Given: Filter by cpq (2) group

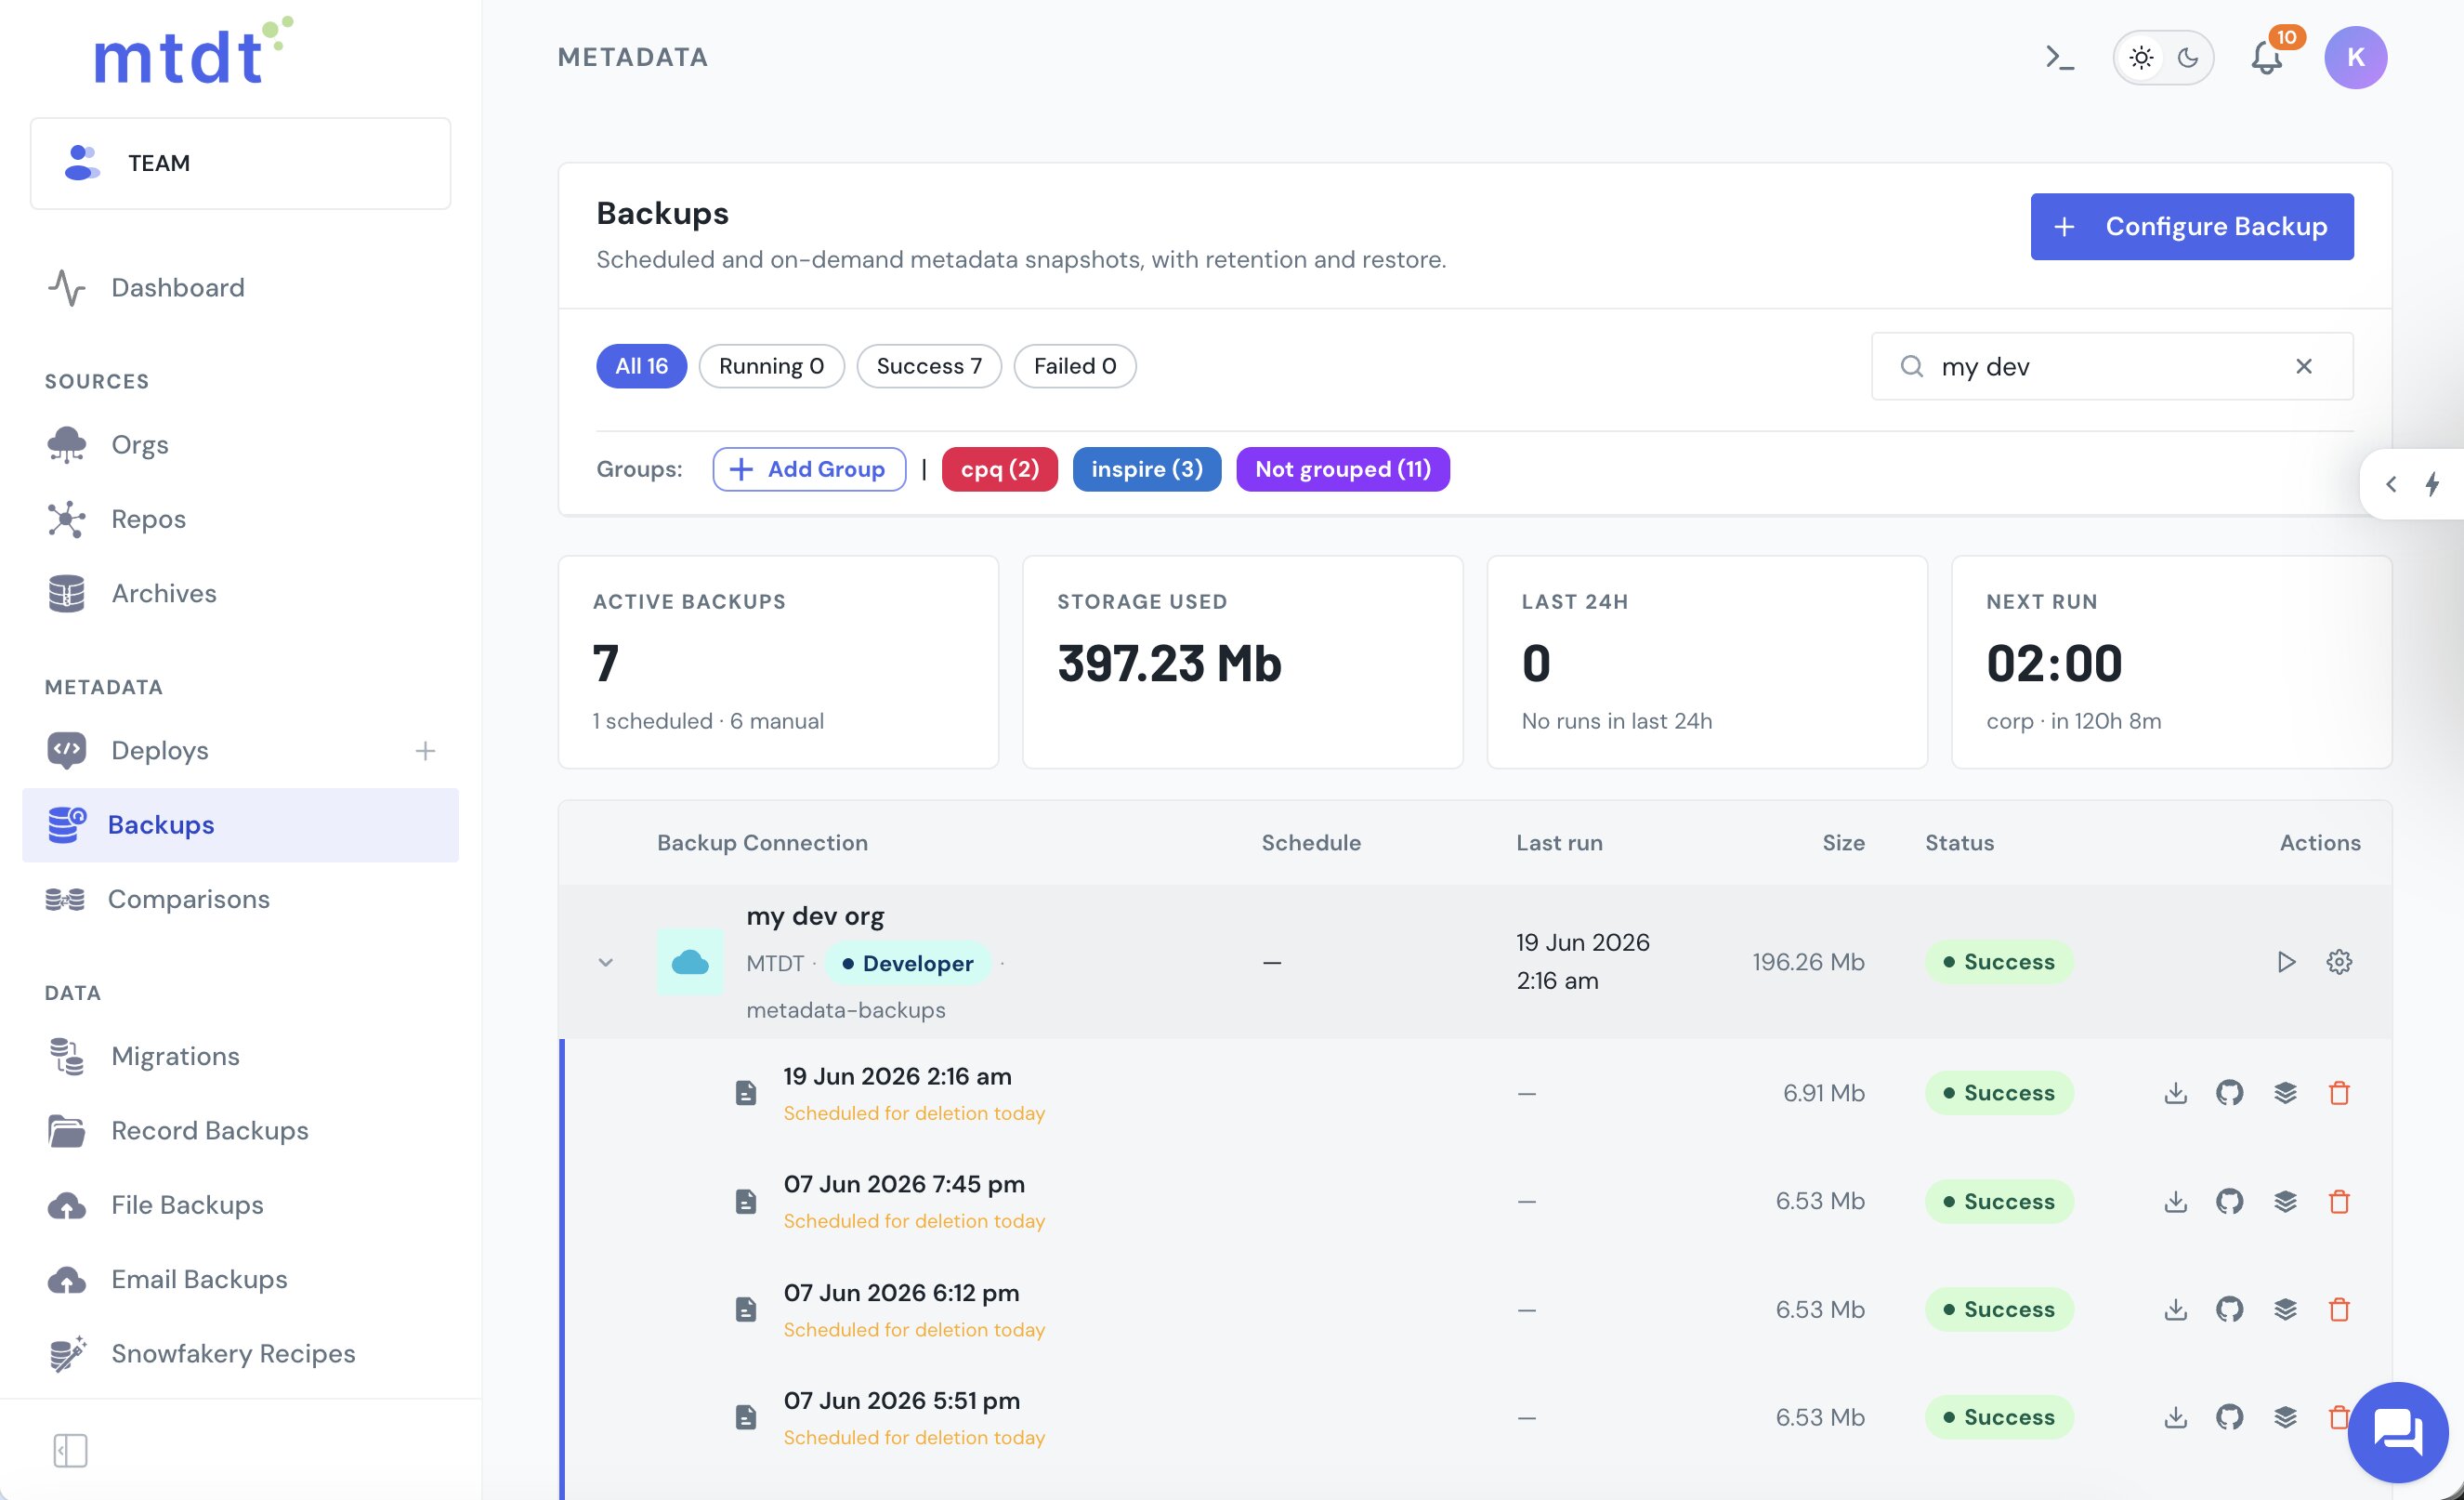Looking at the screenshot, I should pyautogui.click(x=999, y=469).
